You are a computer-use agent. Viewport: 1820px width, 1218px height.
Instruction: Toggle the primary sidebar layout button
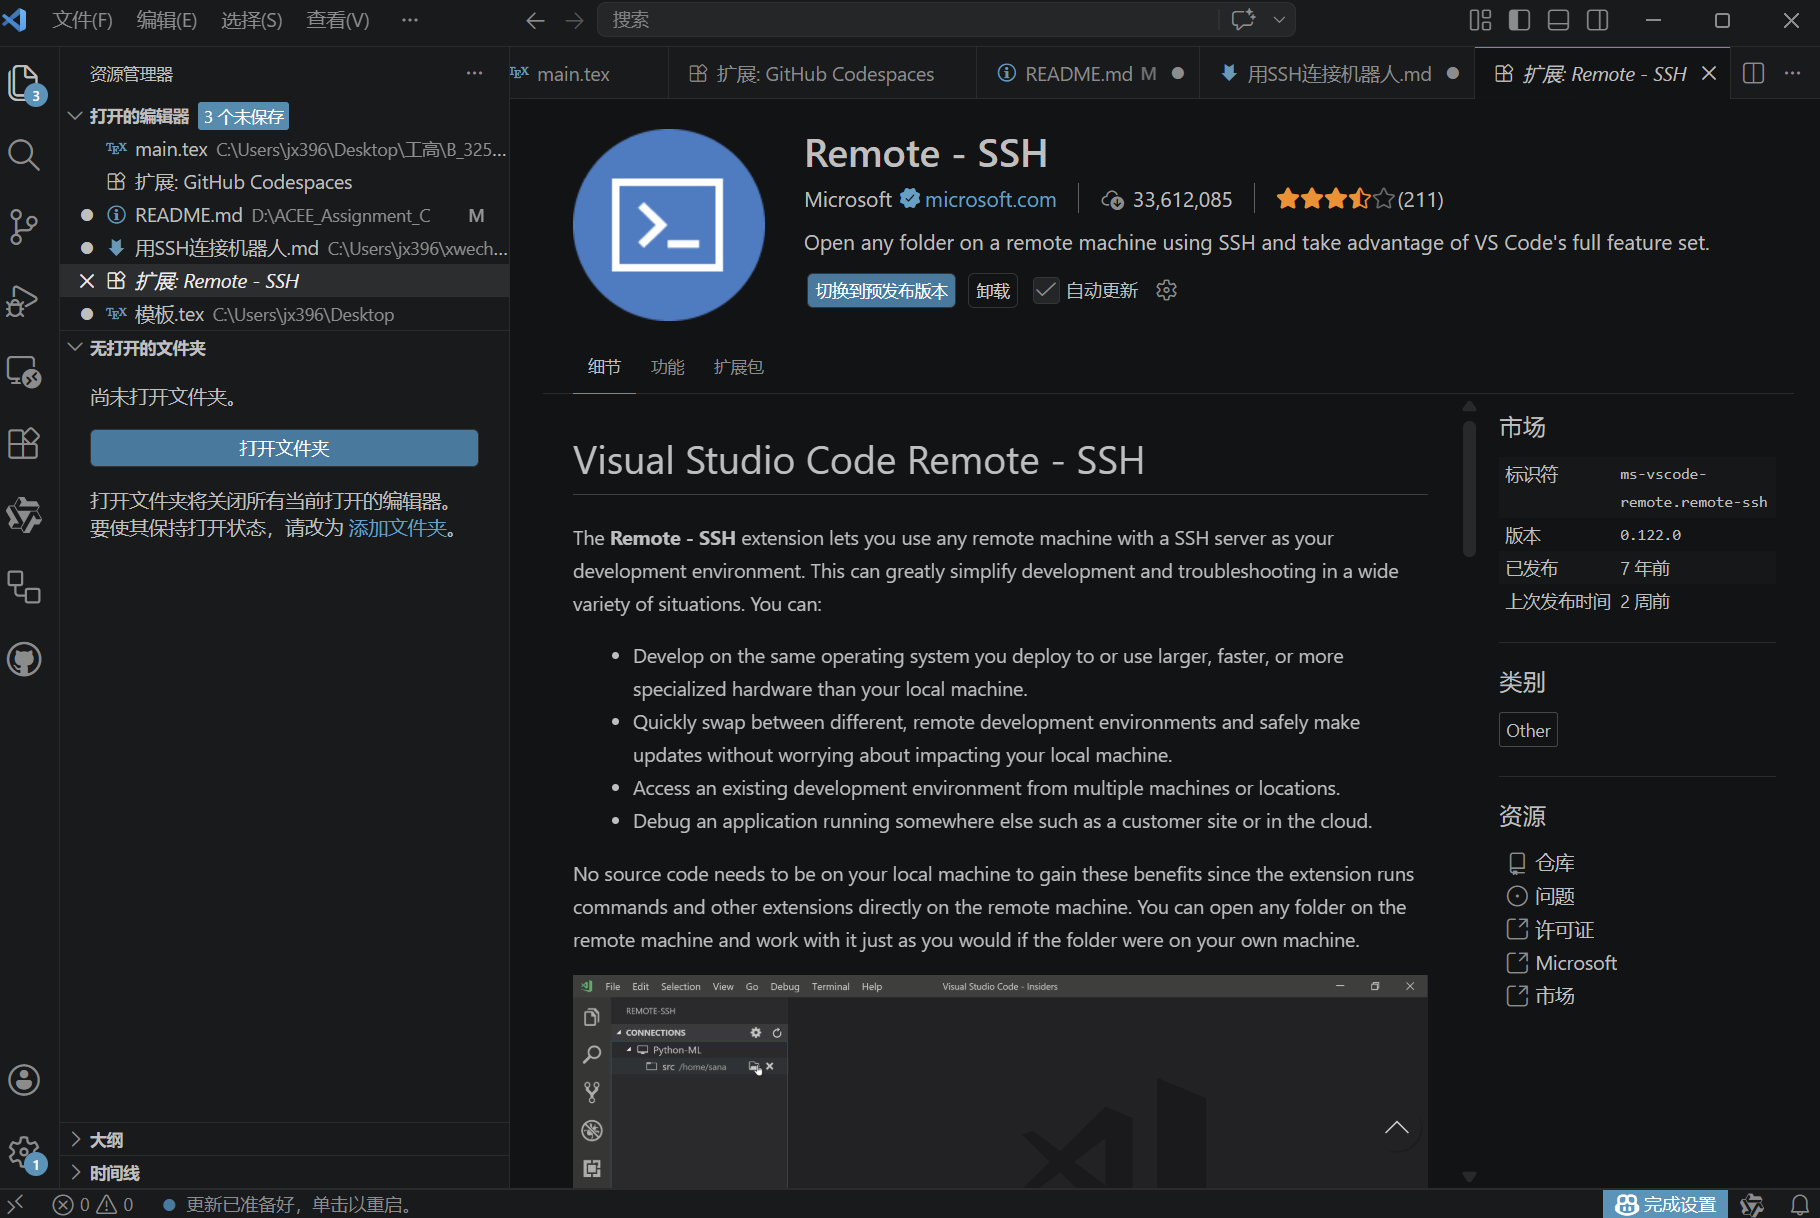click(x=1520, y=20)
